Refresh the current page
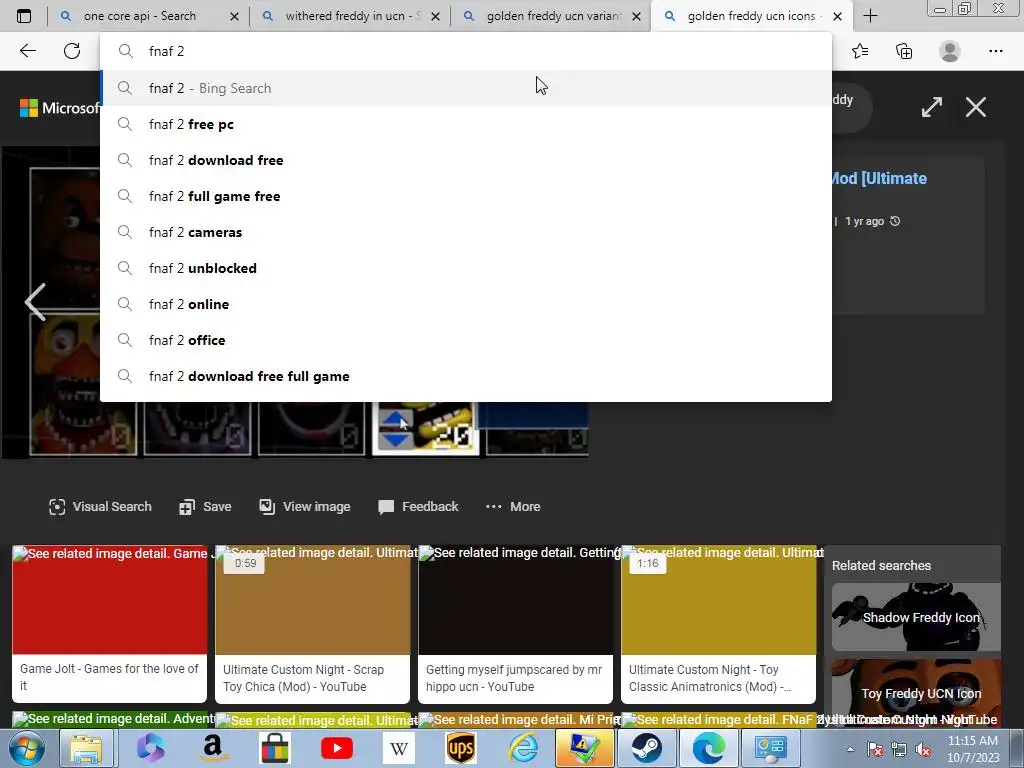Viewport: 1024px width, 768px height. pyautogui.click(x=72, y=51)
